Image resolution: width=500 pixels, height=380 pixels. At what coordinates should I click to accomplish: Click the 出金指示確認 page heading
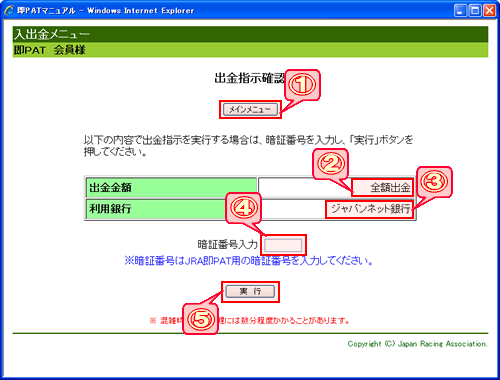[250, 78]
